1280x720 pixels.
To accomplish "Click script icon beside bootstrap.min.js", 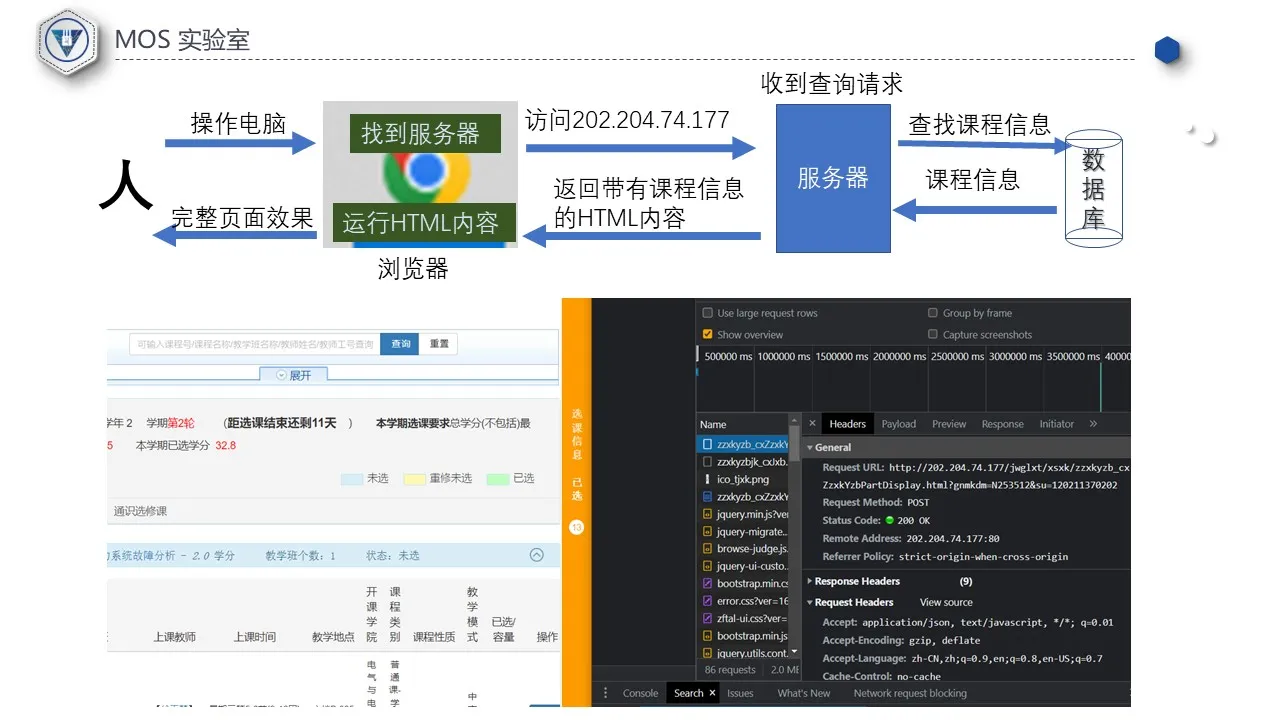I will click(x=706, y=635).
